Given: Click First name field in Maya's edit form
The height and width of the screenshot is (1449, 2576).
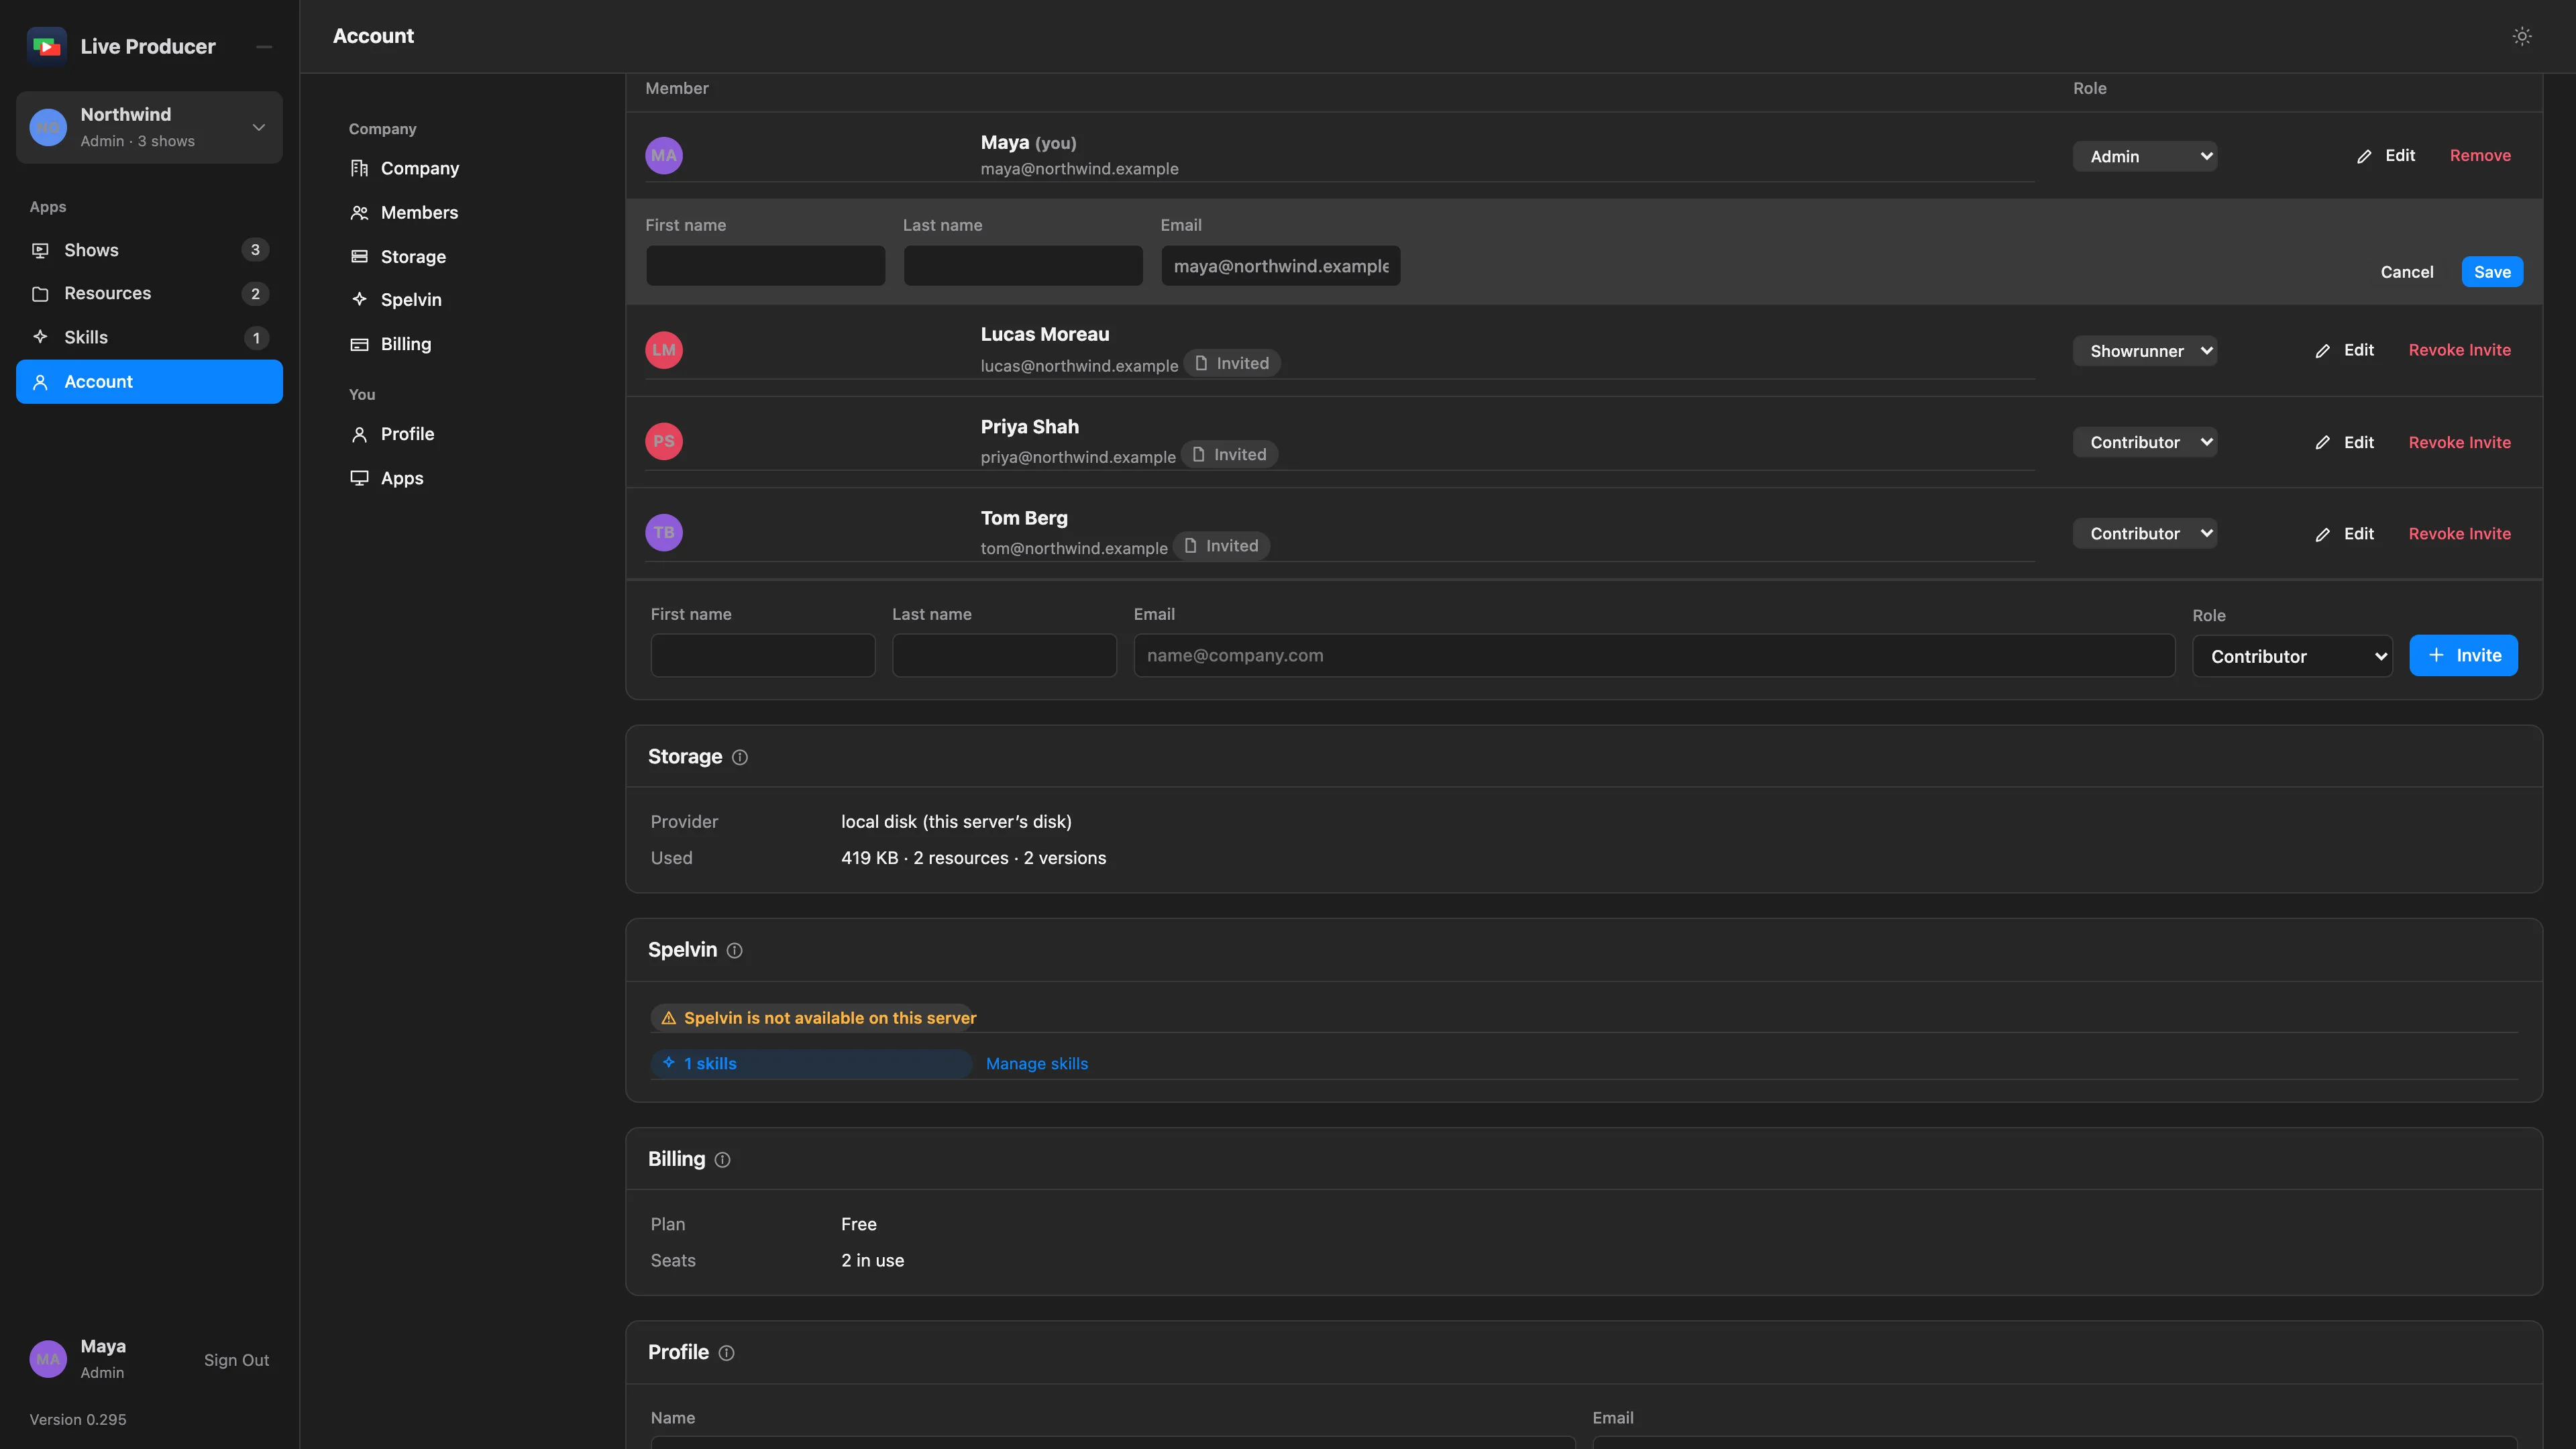Looking at the screenshot, I should pyautogui.click(x=765, y=266).
